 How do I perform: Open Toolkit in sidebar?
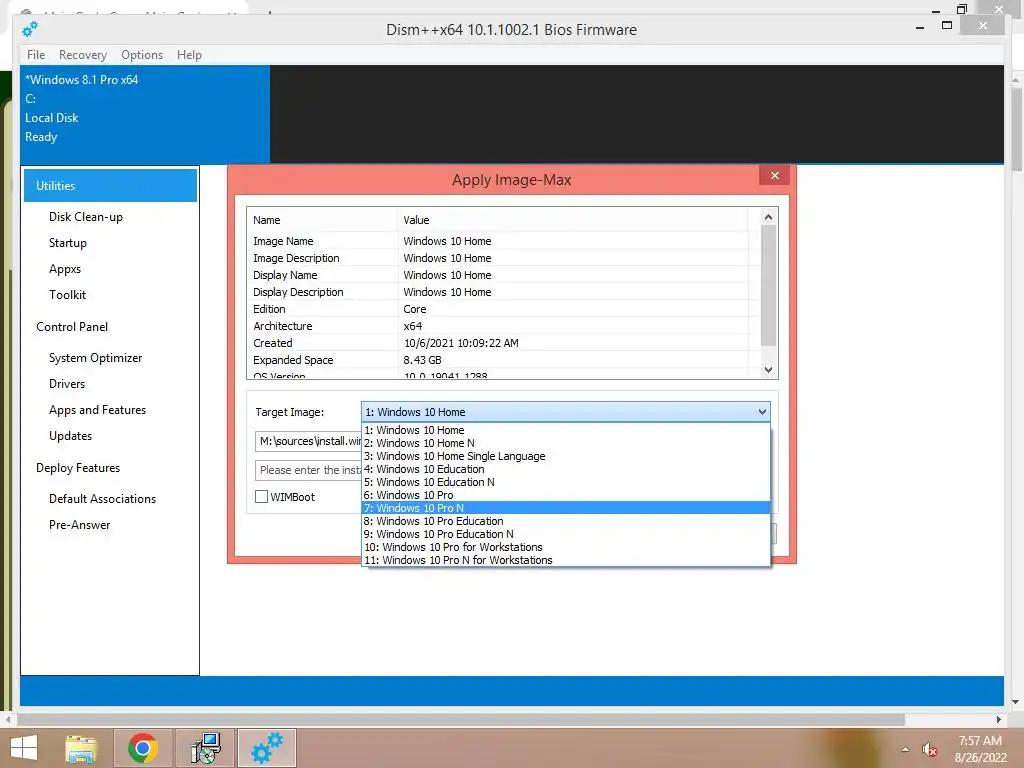click(67, 295)
